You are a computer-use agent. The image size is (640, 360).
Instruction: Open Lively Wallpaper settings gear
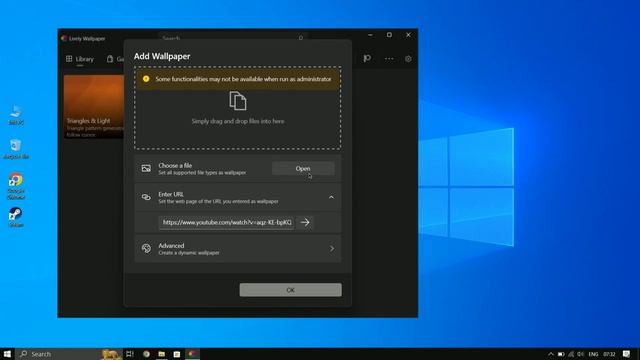408,59
